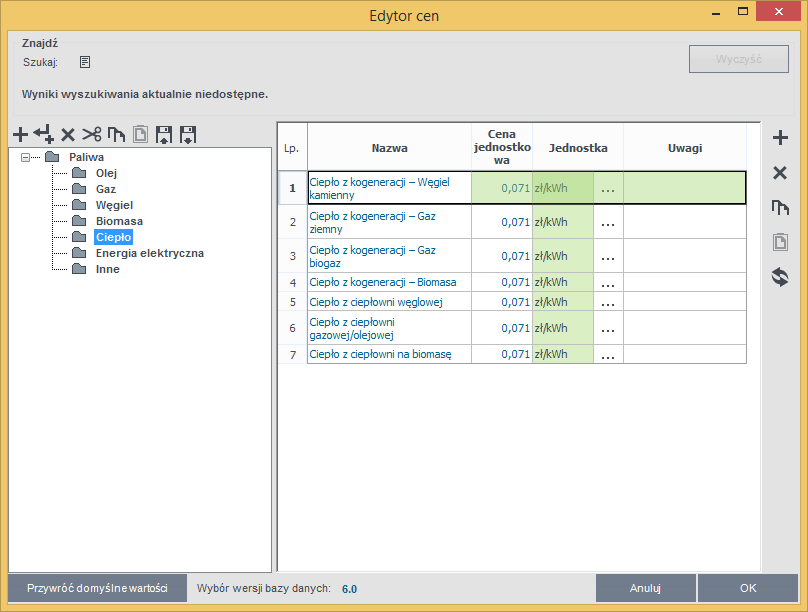Select name cell Ciepło z ciepłowni gazowej/olejowej
This screenshot has width=808, height=612.
390,328
